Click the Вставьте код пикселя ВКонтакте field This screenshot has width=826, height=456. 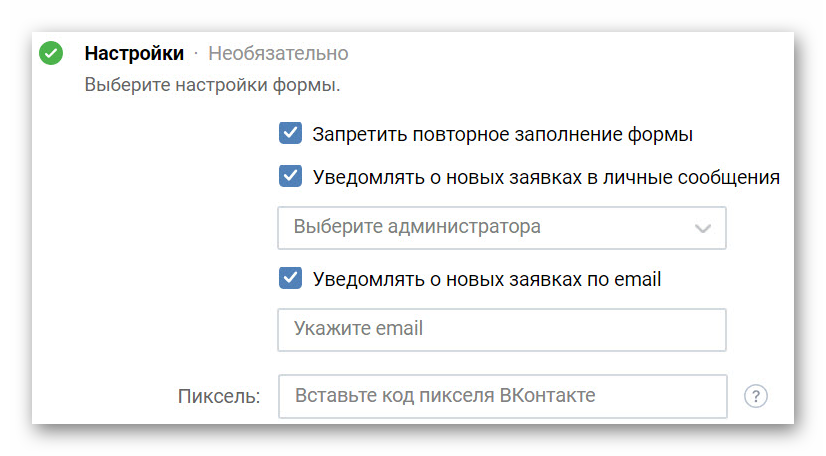[501, 396]
